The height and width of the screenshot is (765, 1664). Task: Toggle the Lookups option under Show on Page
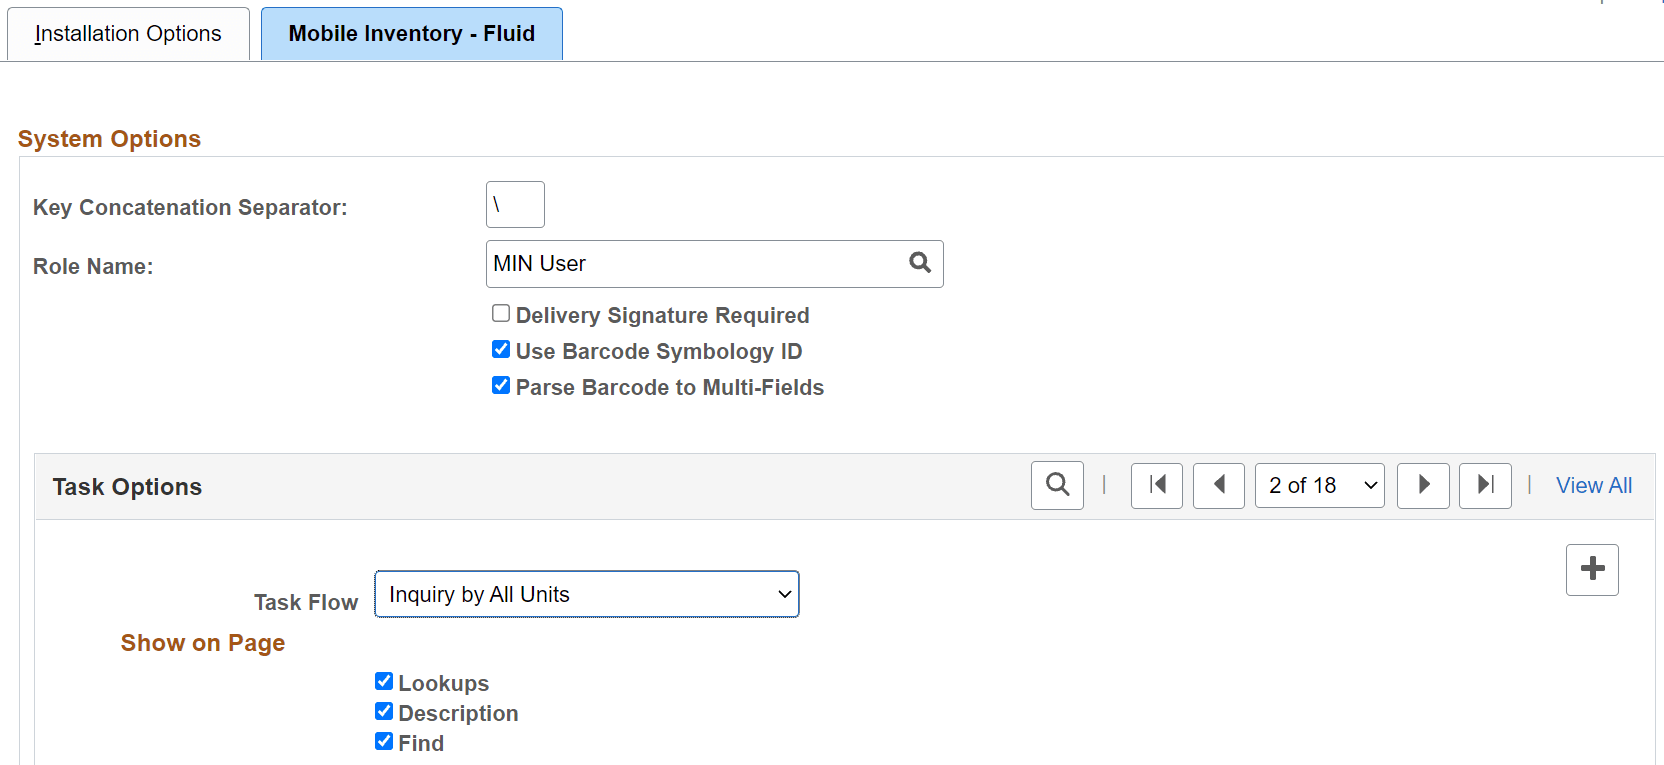pos(384,681)
